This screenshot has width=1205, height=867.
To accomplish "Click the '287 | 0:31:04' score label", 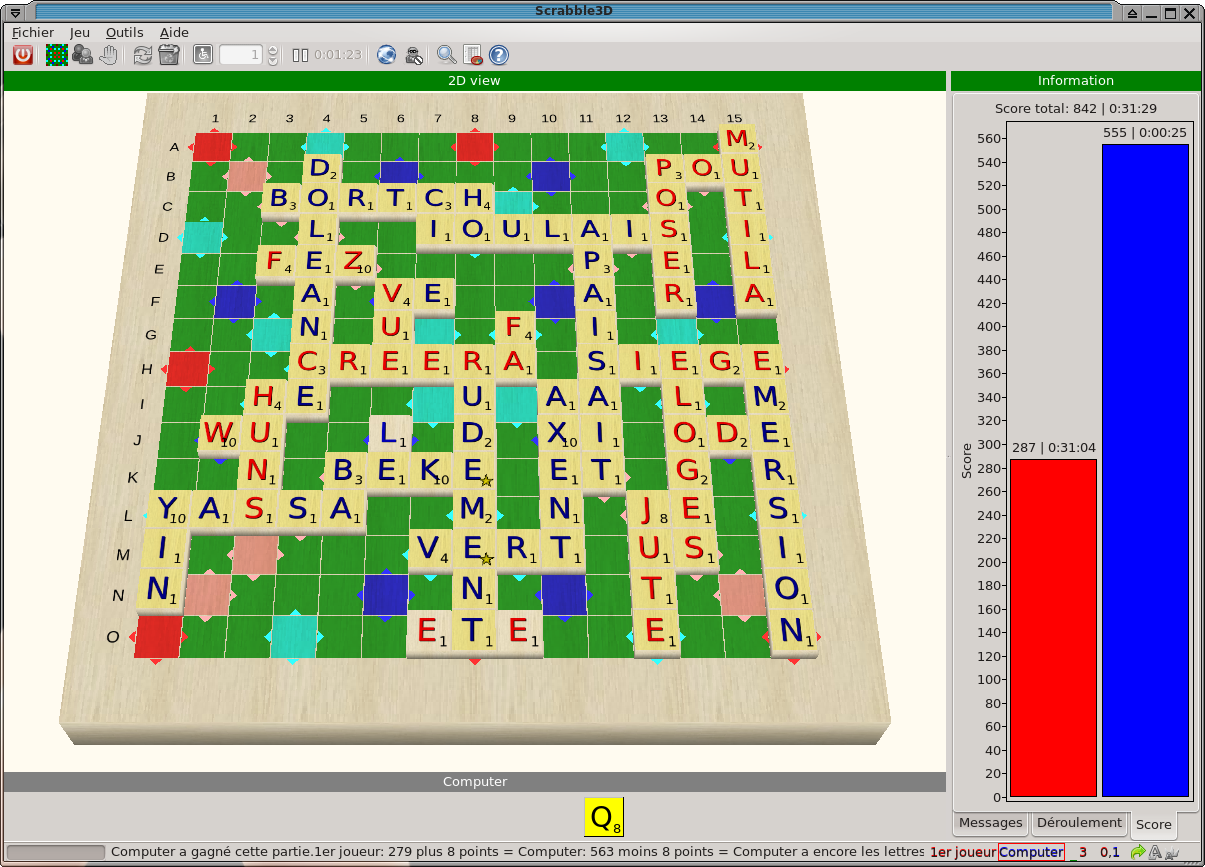I will click(1053, 448).
